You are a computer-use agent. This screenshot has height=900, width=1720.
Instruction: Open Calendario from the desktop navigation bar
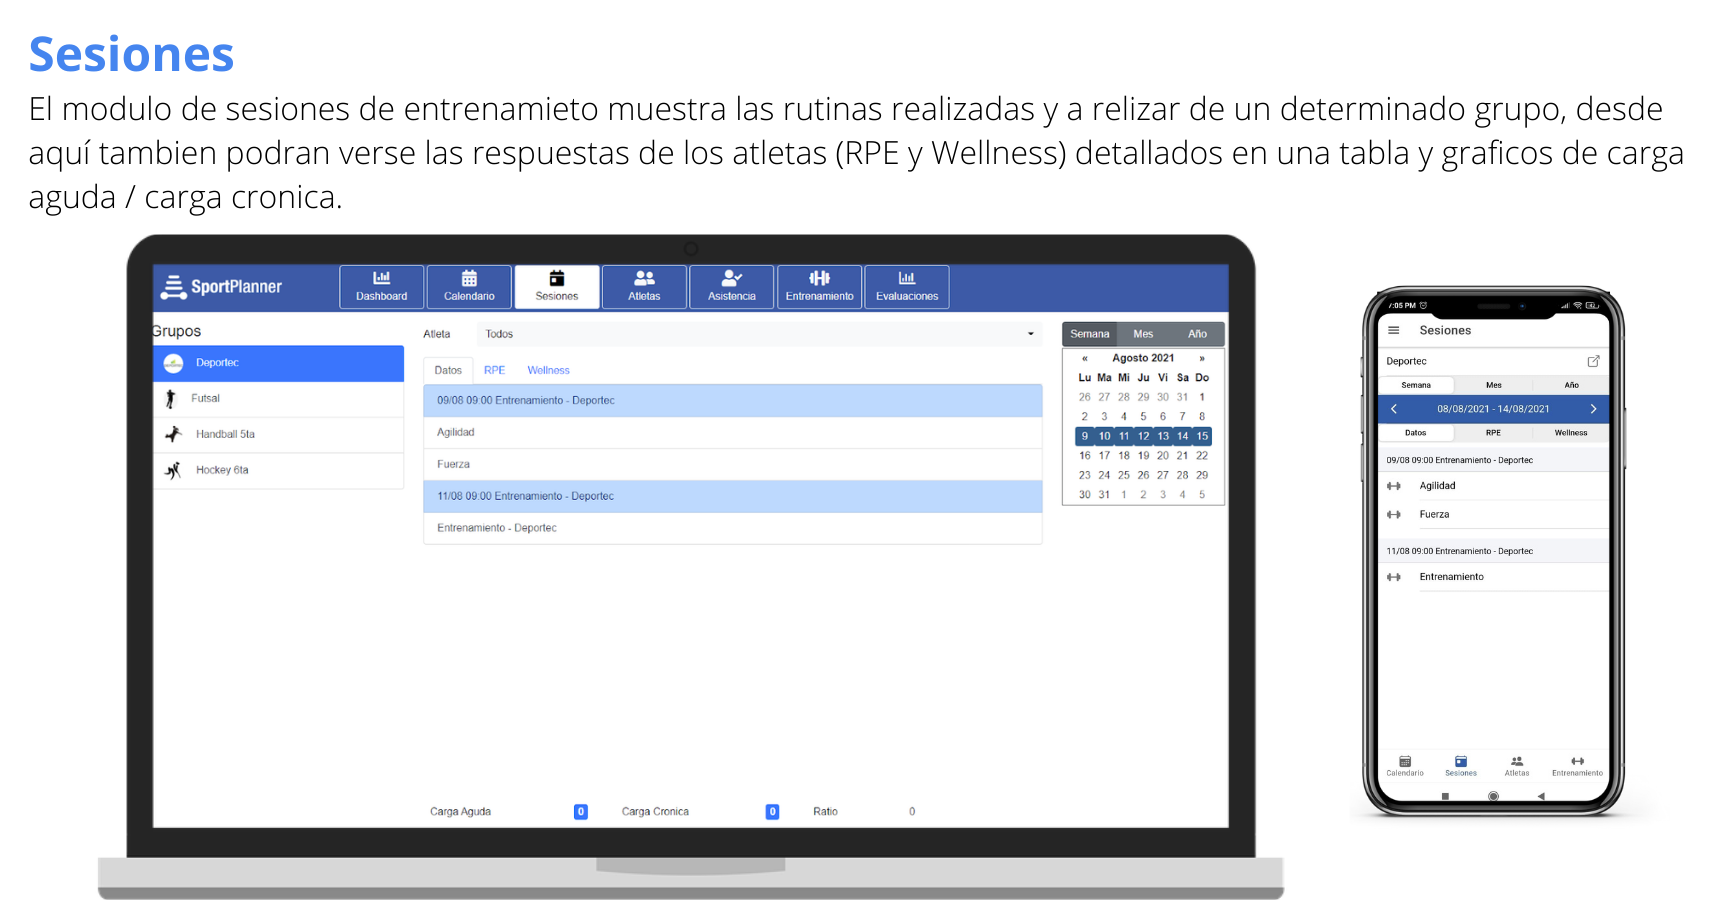click(x=469, y=286)
